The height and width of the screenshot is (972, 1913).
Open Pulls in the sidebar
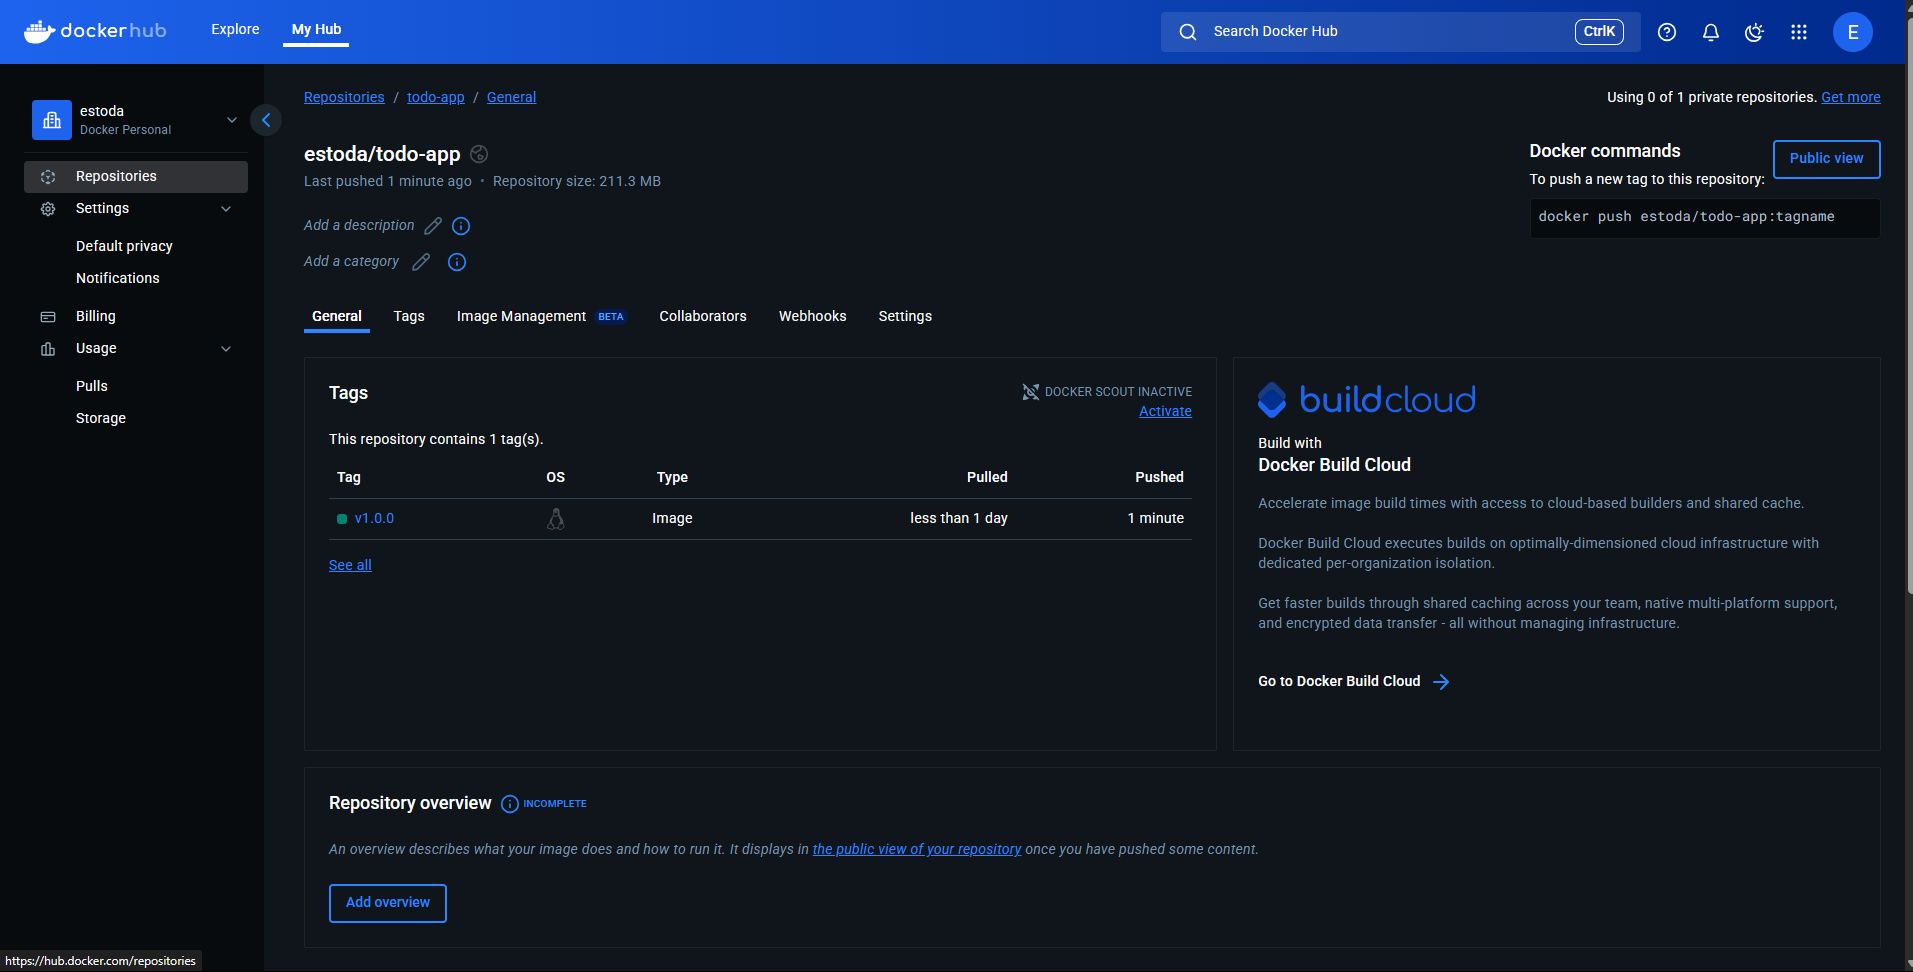[92, 386]
